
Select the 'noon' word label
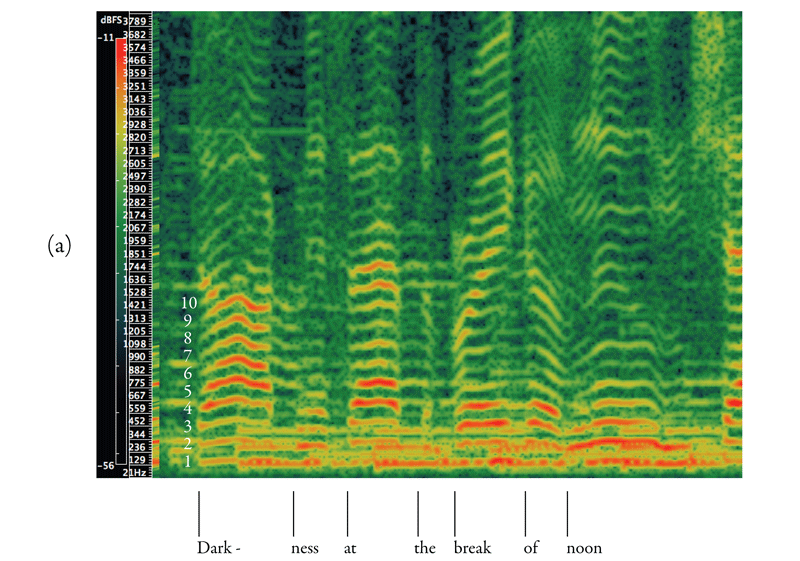click(x=584, y=548)
